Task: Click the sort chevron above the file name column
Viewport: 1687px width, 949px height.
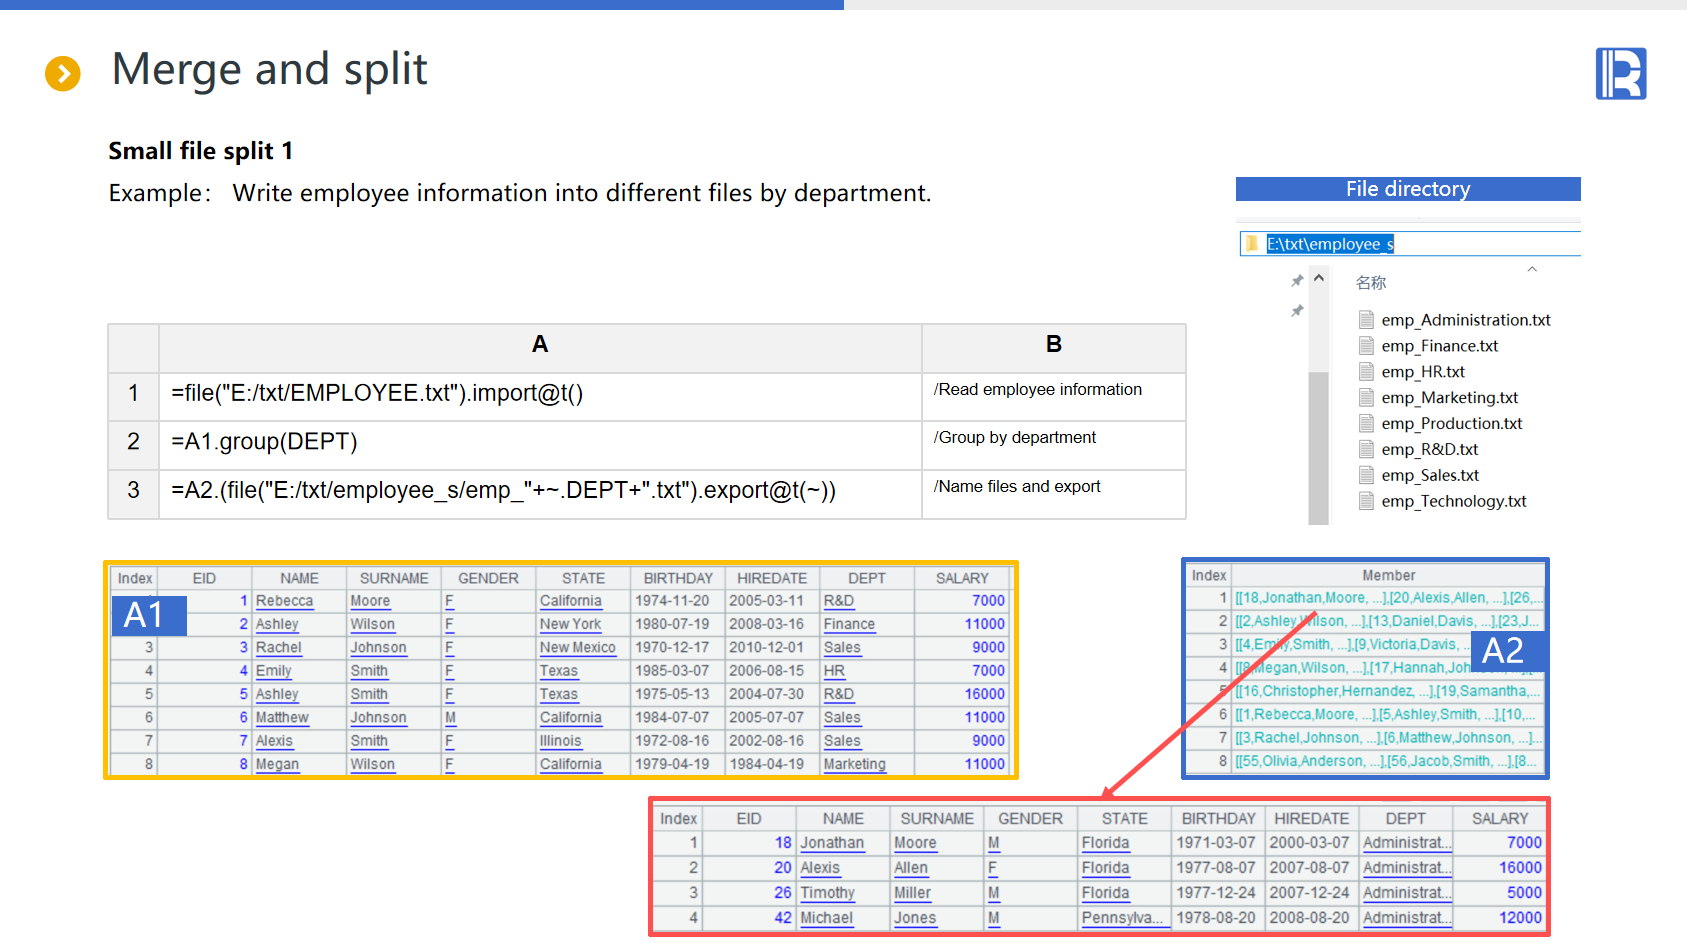Action: 1532,269
